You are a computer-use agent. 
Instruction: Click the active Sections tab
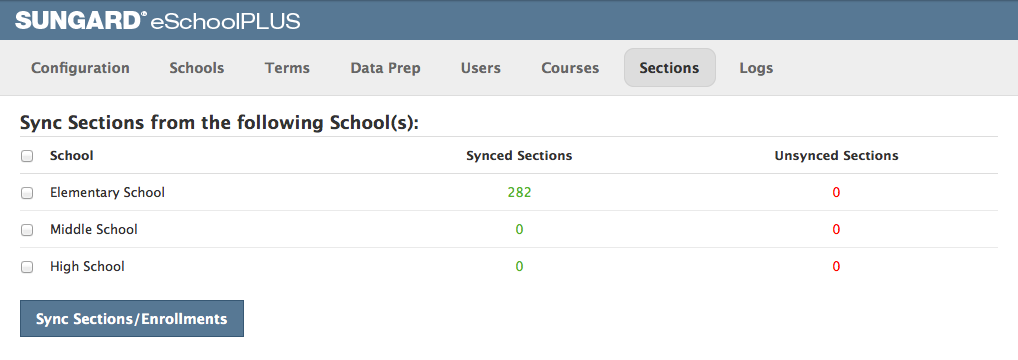669,68
